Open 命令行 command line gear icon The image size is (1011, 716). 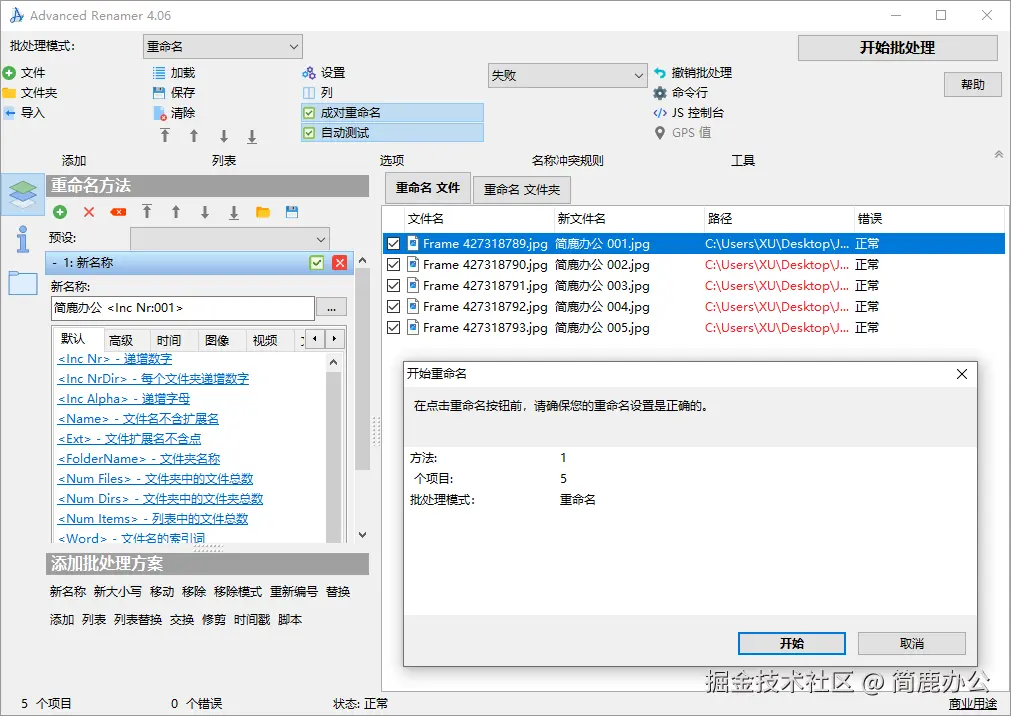660,93
